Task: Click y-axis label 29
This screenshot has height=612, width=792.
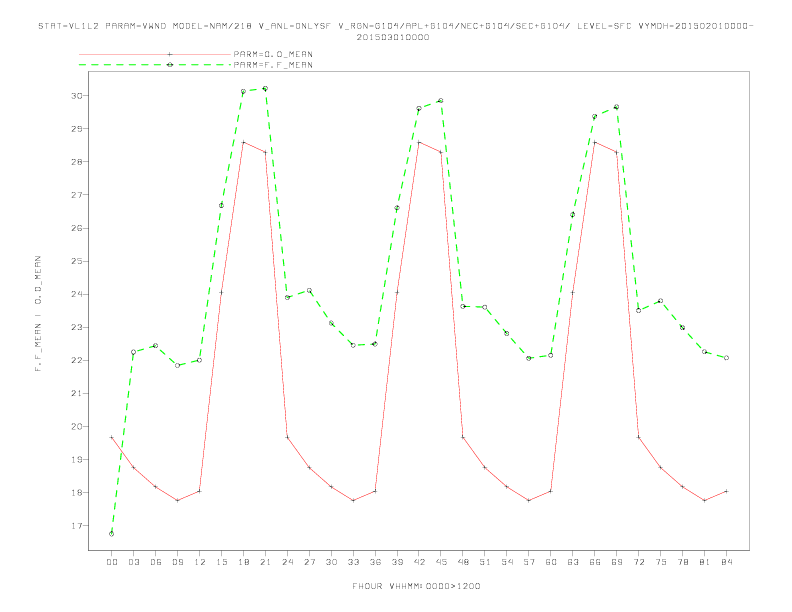Action: [x=76, y=129]
